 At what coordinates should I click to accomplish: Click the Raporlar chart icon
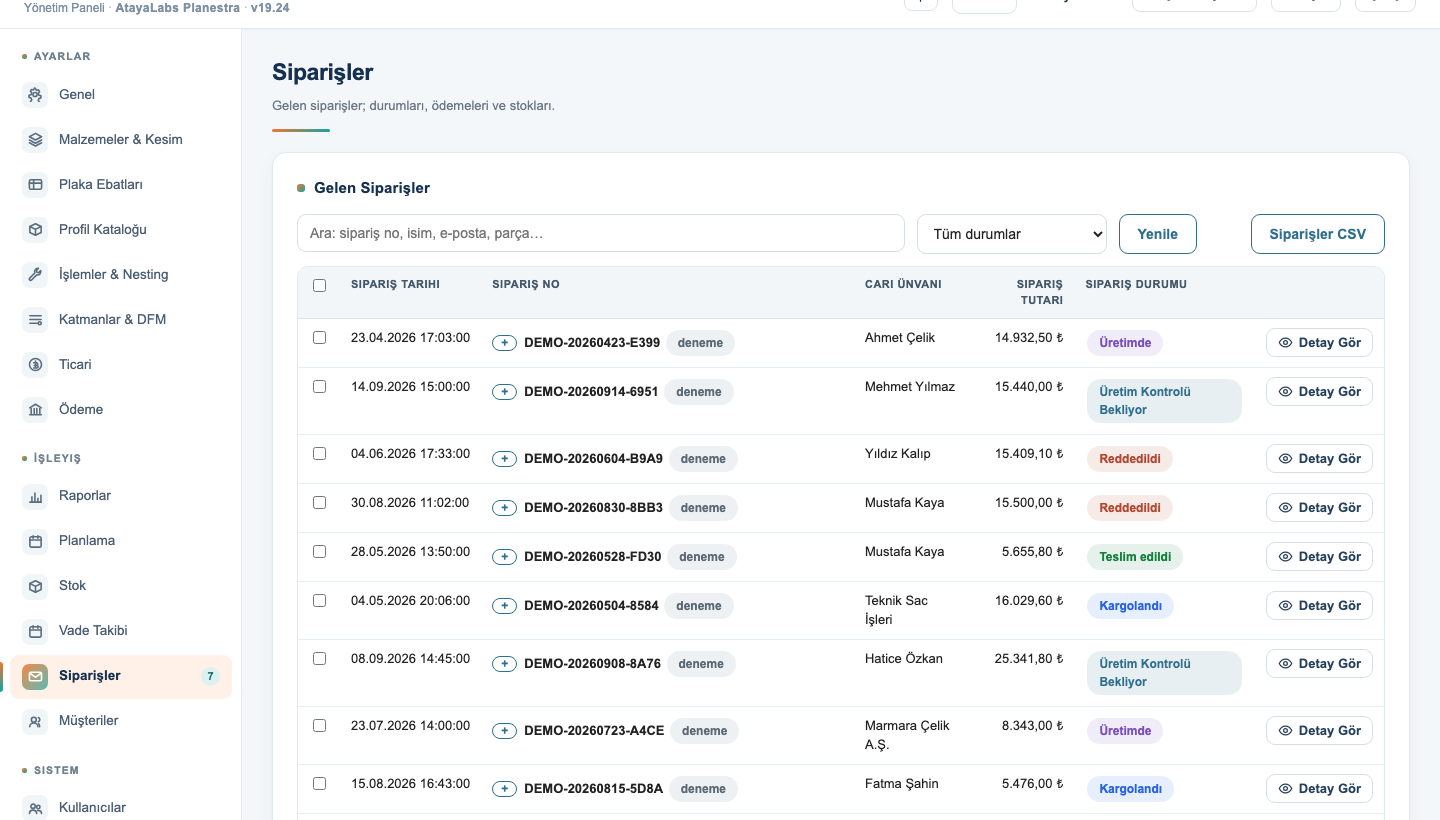click(35, 496)
